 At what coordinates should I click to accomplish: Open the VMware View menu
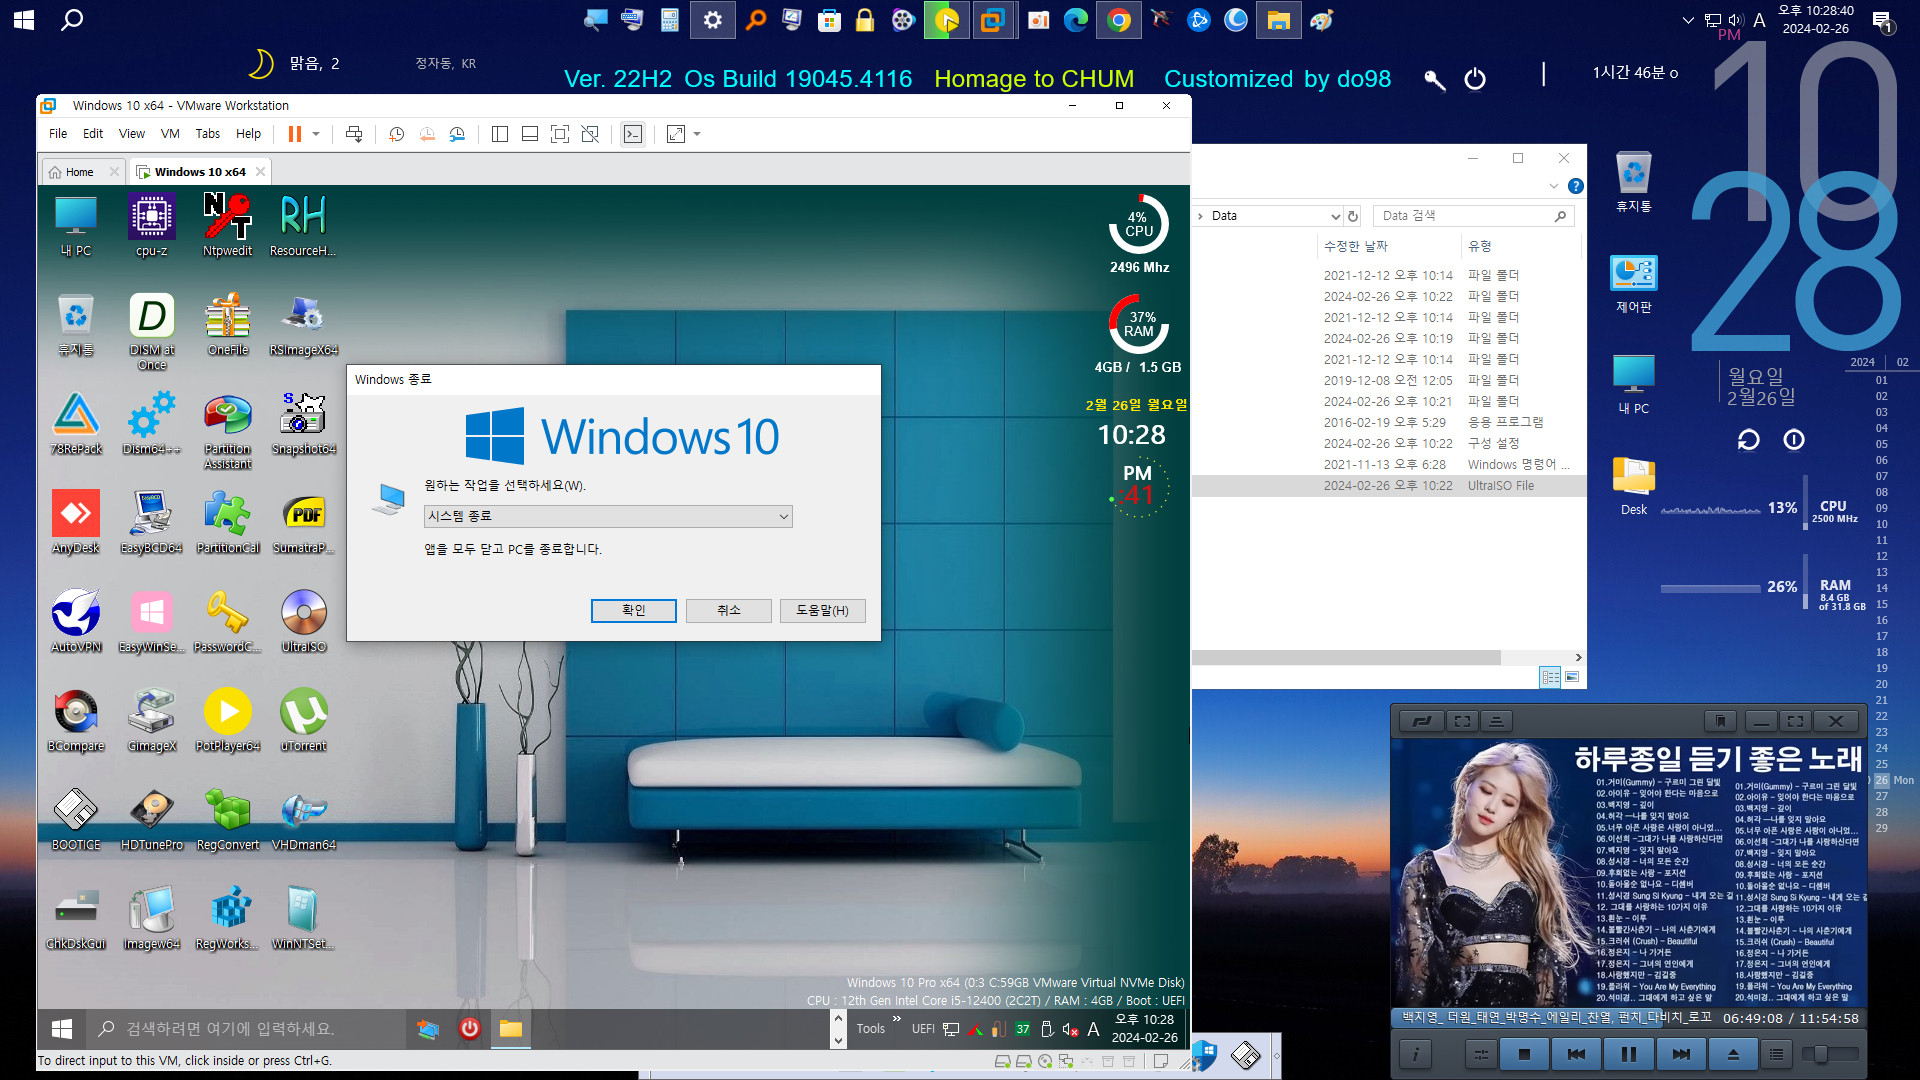(x=132, y=134)
